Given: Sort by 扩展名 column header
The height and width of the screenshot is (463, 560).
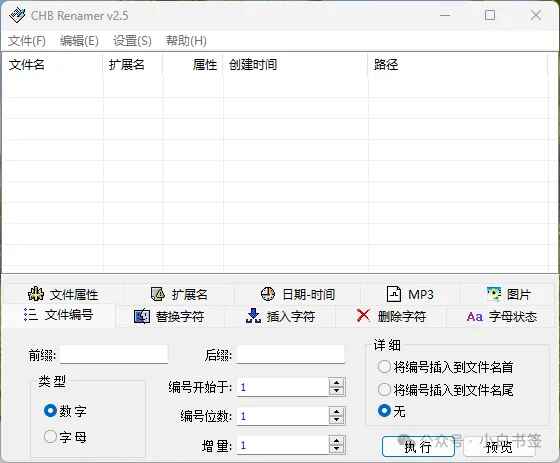Looking at the screenshot, I should 133,65.
